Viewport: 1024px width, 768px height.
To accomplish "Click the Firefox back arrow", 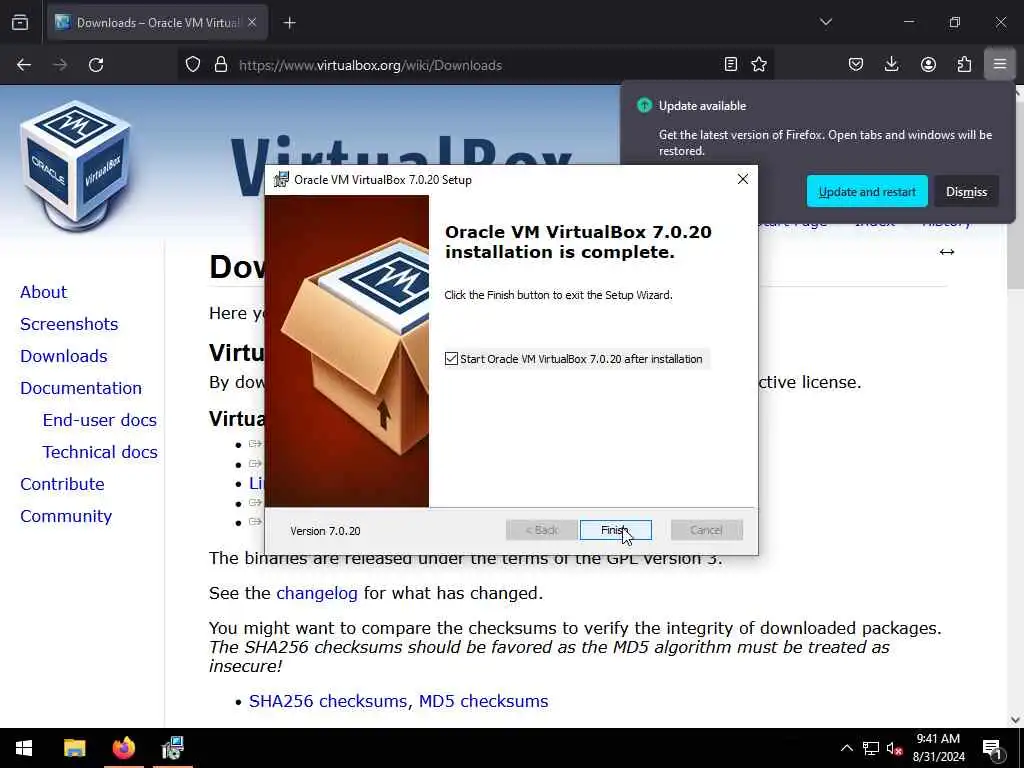I will pos(24,65).
